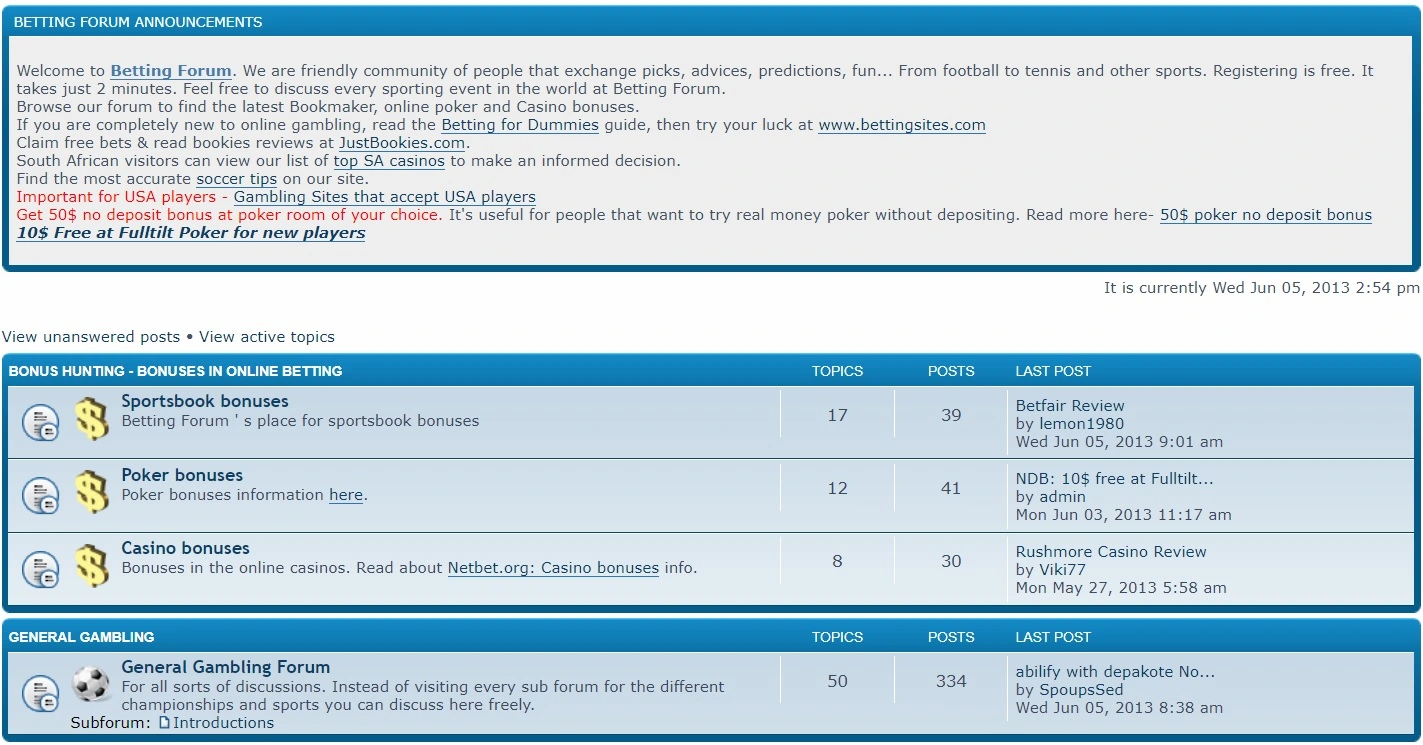This screenshot has height=745, width=1423.
Task: View unanswered posts
Action: tap(91, 337)
